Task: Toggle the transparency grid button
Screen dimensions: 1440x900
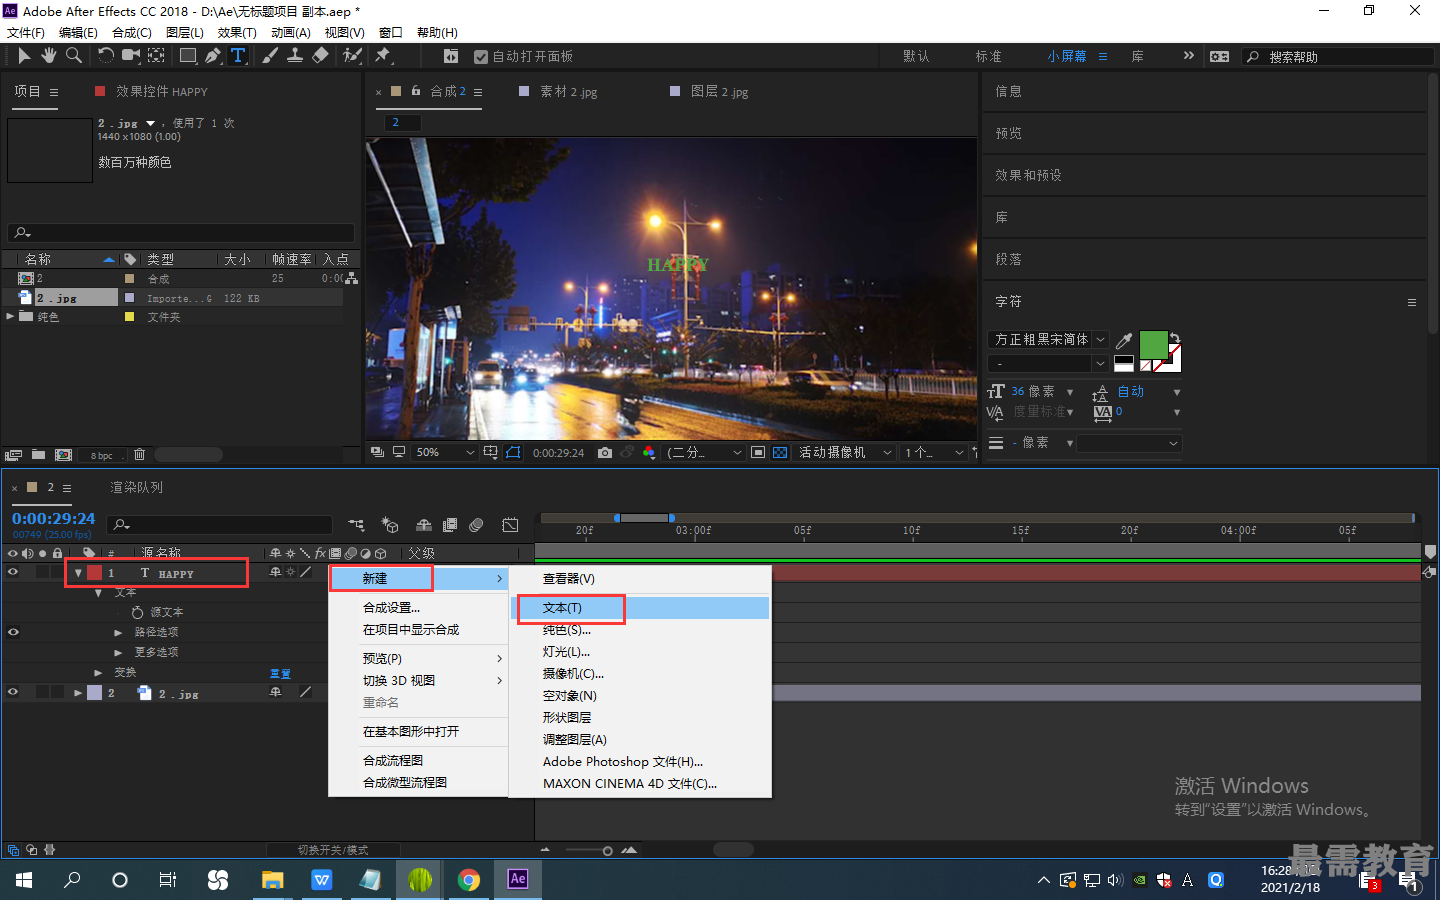Action: (780, 453)
